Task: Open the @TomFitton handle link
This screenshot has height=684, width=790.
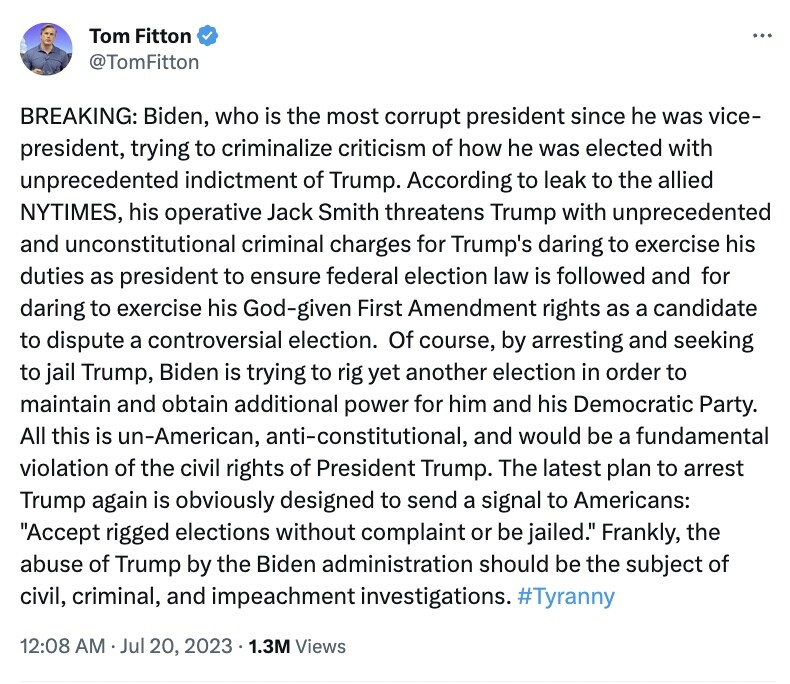Action: click(x=144, y=62)
